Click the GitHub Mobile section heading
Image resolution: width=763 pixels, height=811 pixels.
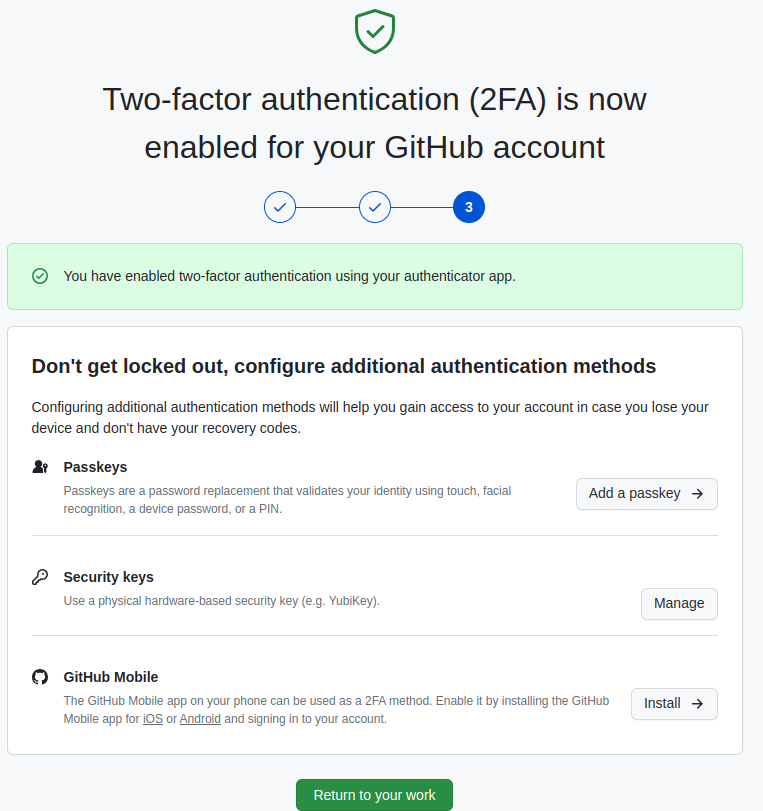(113, 676)
